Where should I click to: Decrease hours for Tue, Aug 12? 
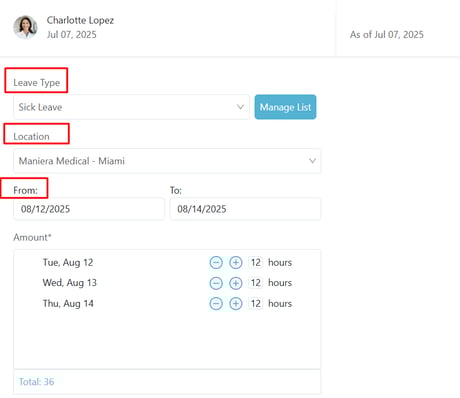pyautogui.click(x=216, y=263)
